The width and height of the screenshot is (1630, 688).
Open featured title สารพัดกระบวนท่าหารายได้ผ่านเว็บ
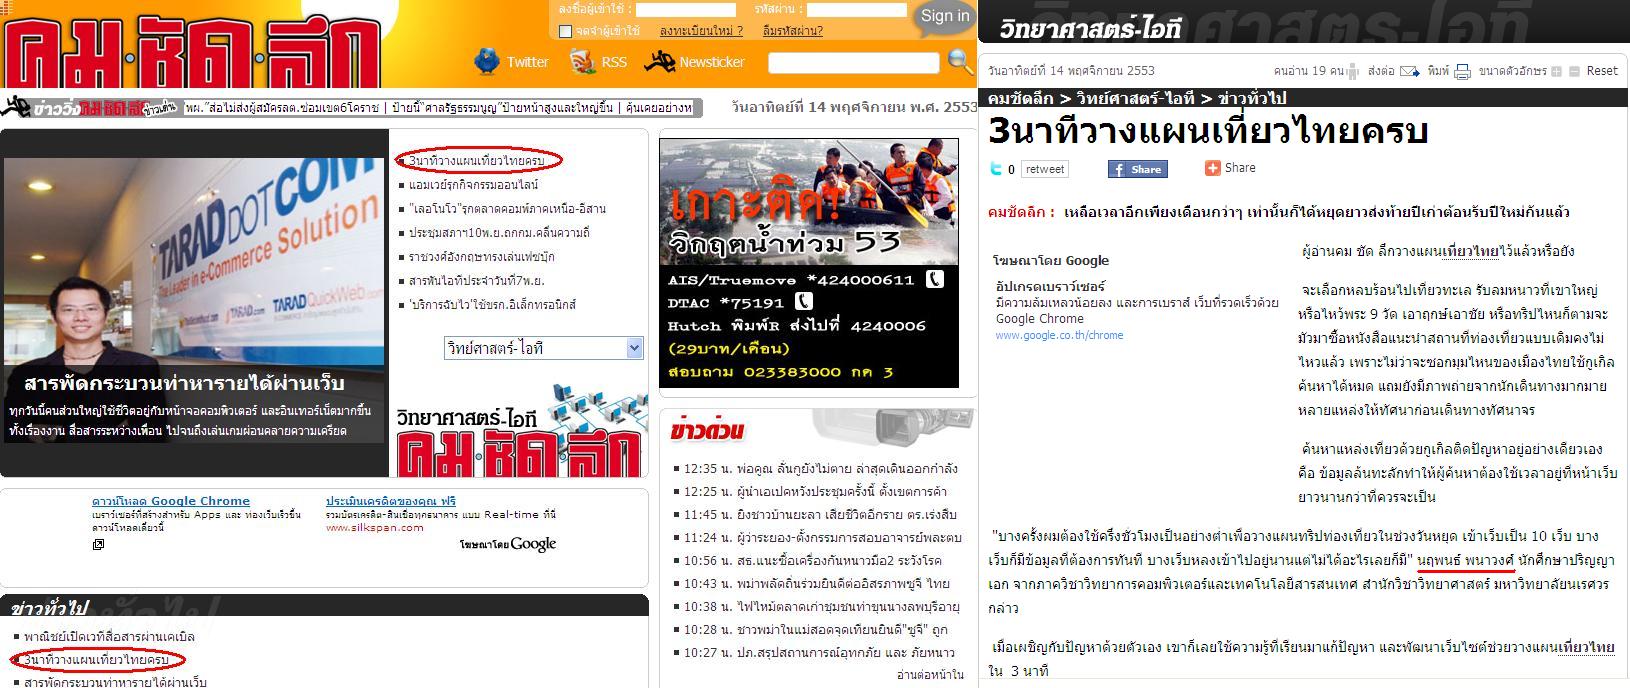[x=184, y=384]
